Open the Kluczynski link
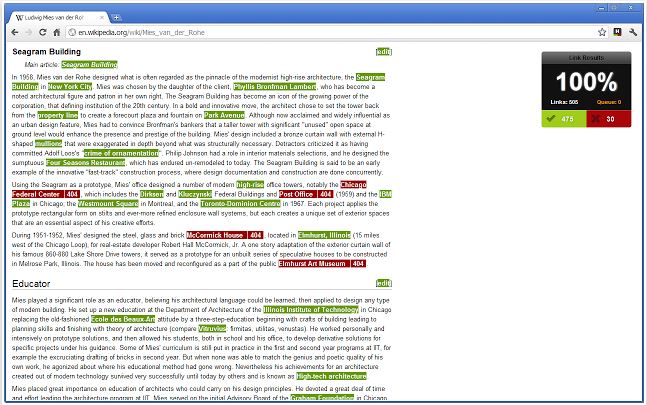This screenshot has height=405, width=647. (195, 194)
